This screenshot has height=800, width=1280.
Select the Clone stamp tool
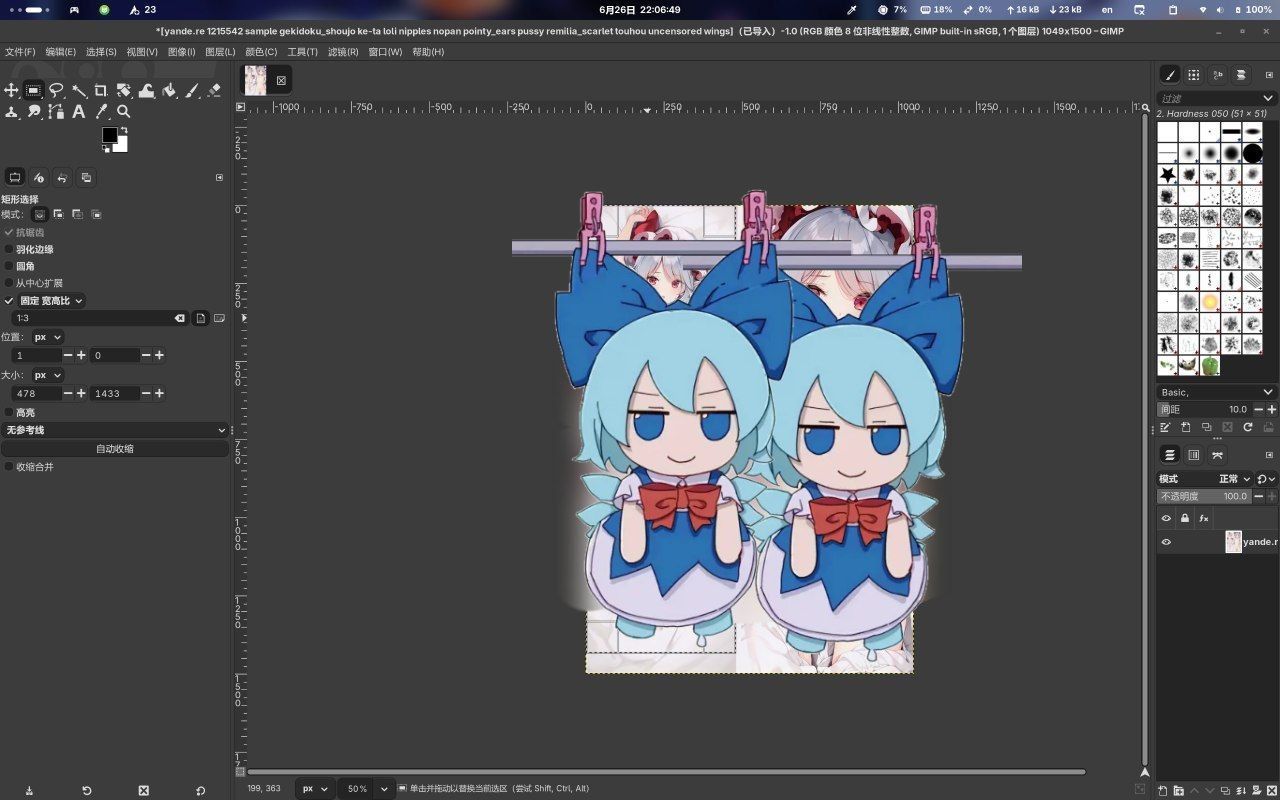(11, 112)
